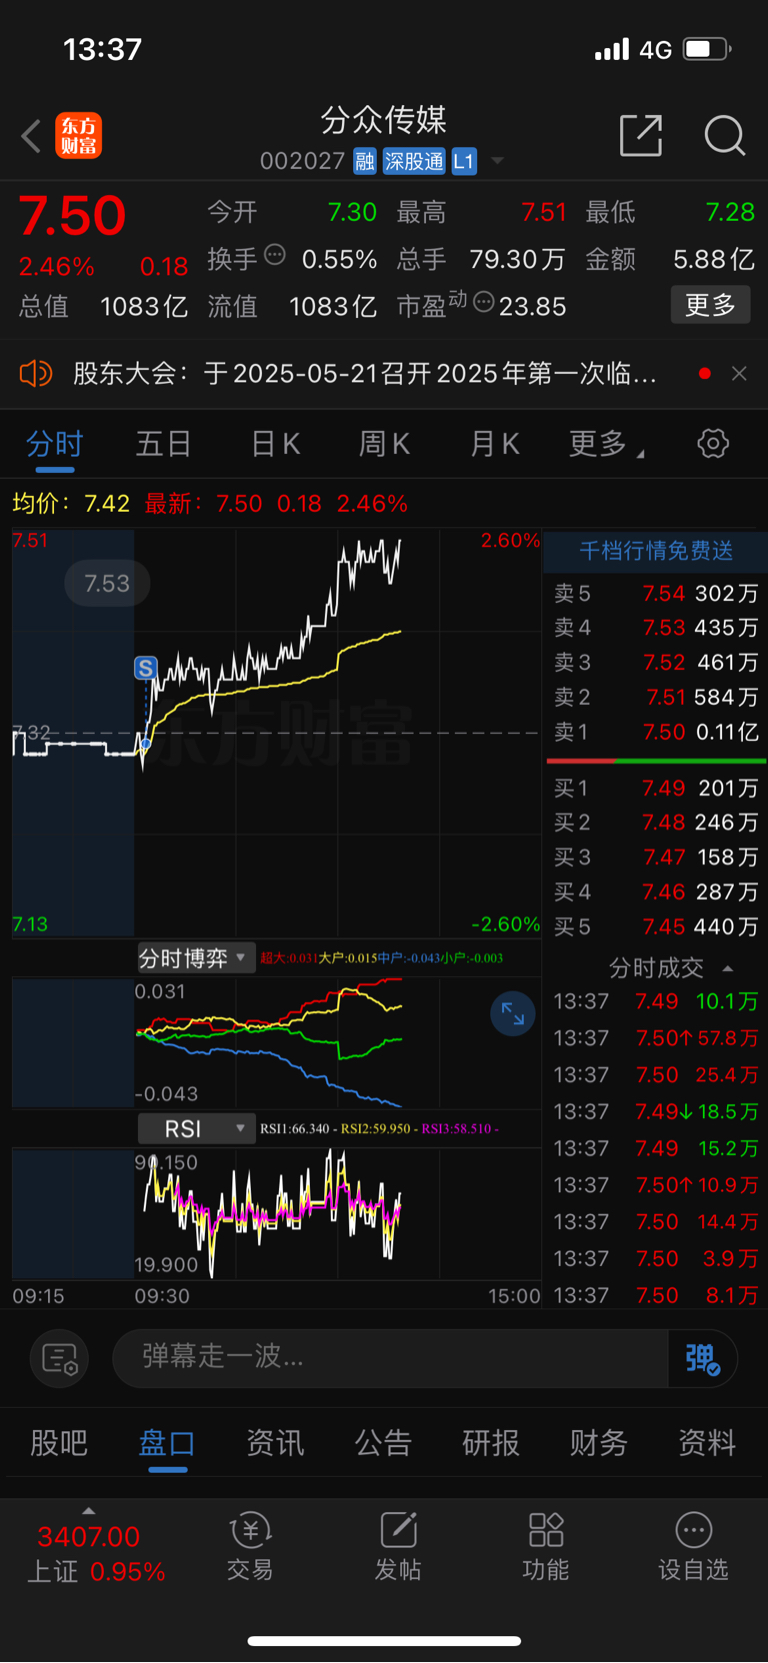
Task: Open 更多 quote details
Action: 710,304
